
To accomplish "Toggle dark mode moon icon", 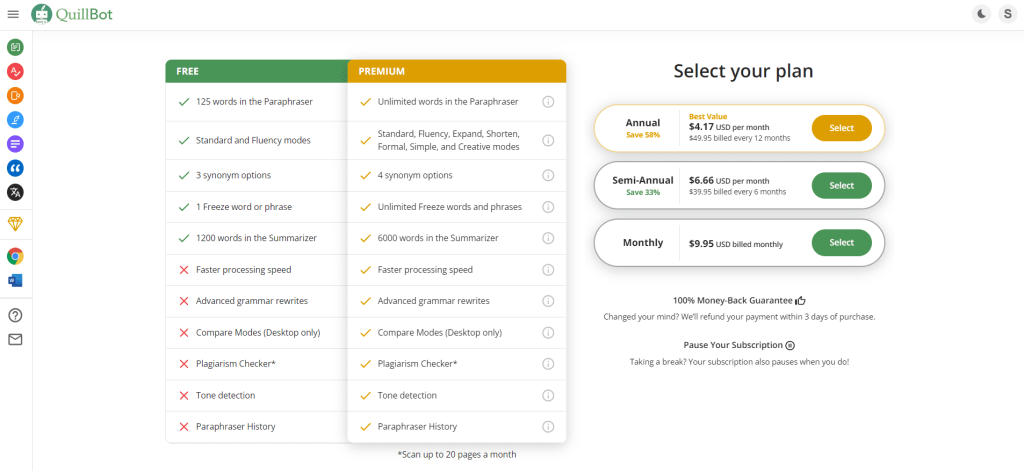I will [x=982, y=14].
